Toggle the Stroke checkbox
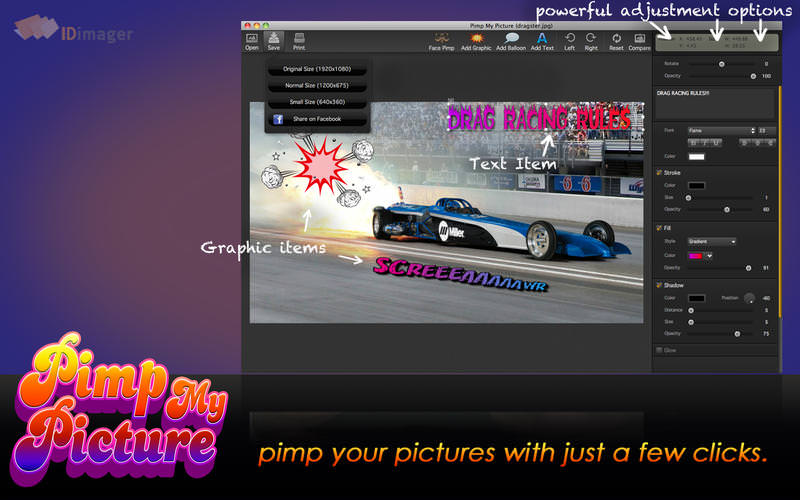The image size is (800, 500). [659, 172]
